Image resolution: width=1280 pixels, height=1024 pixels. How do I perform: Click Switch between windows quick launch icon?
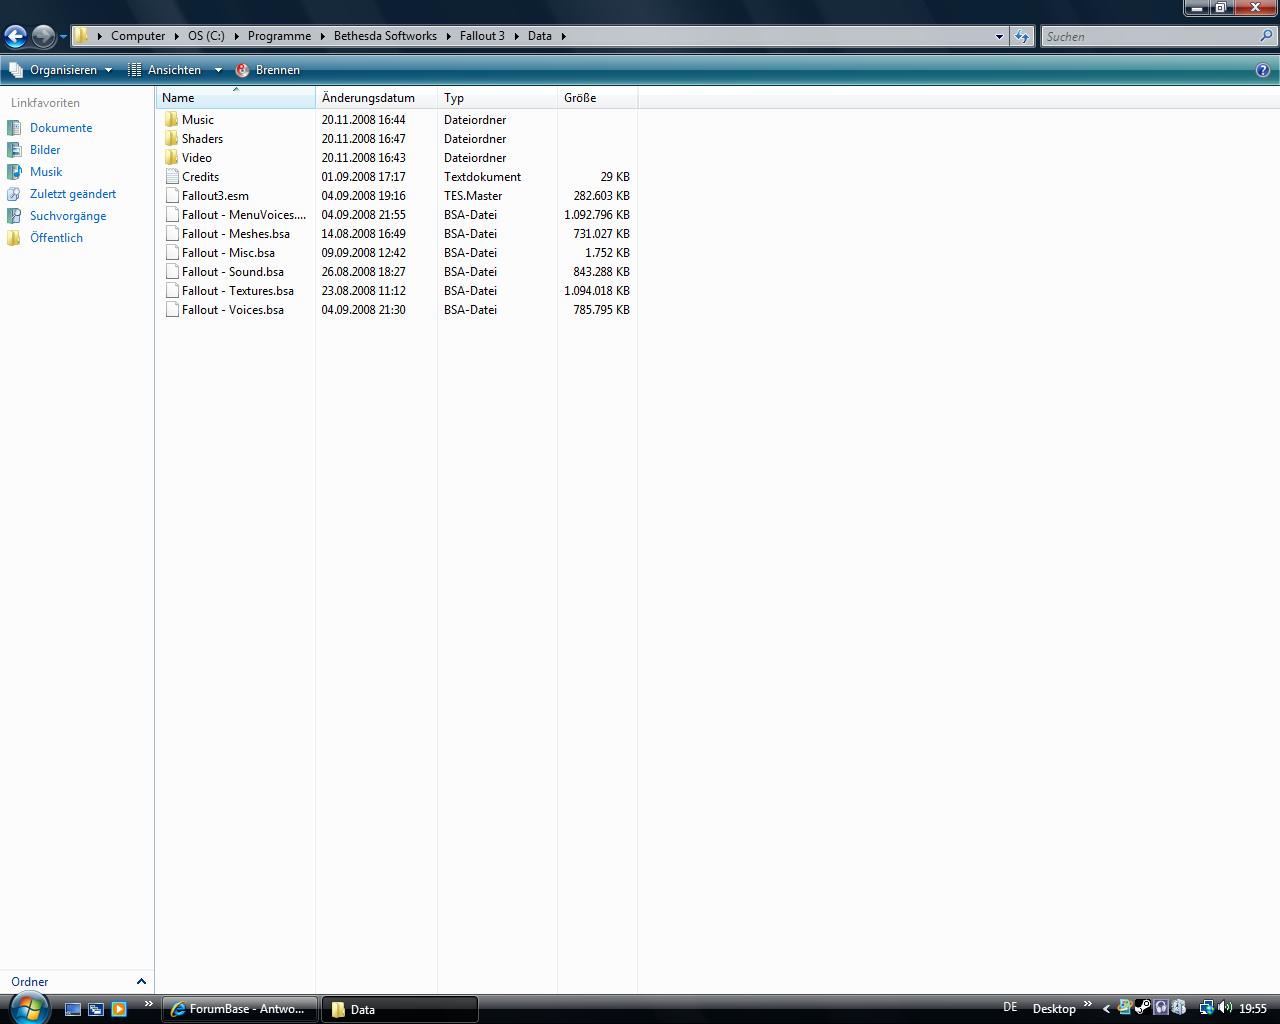coord(95,1009)
